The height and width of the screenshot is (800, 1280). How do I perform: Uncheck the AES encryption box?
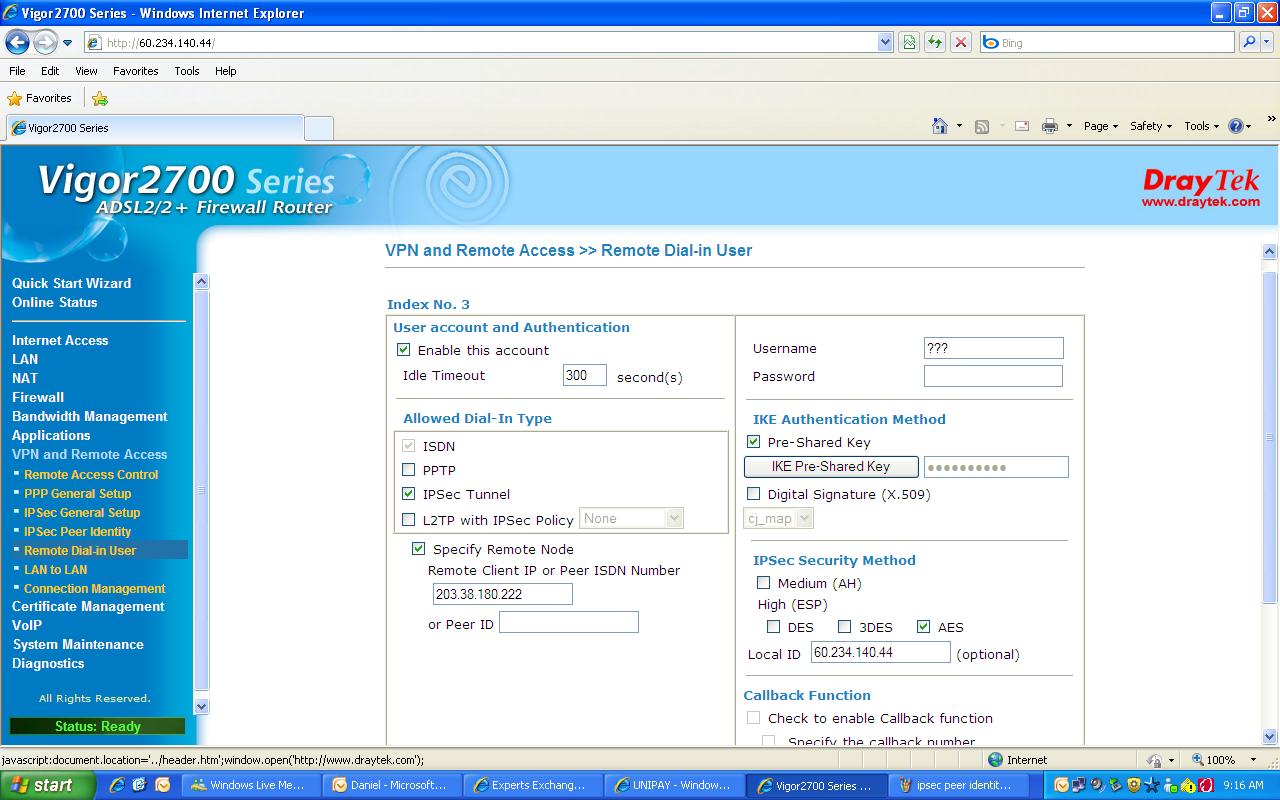coord(923,626)
